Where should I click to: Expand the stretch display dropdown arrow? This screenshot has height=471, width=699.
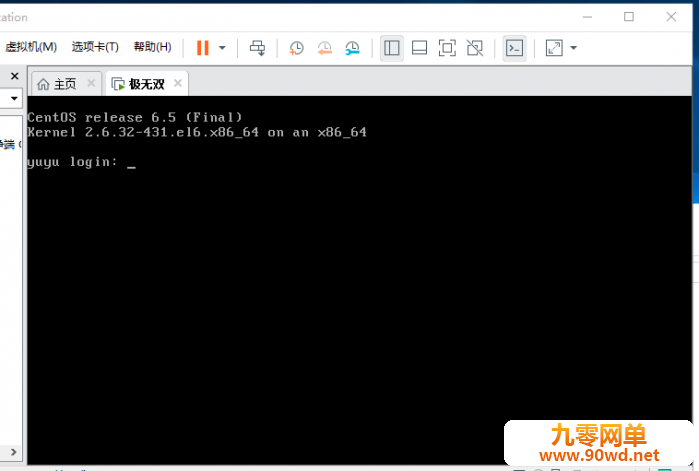(x=574, y=48)
